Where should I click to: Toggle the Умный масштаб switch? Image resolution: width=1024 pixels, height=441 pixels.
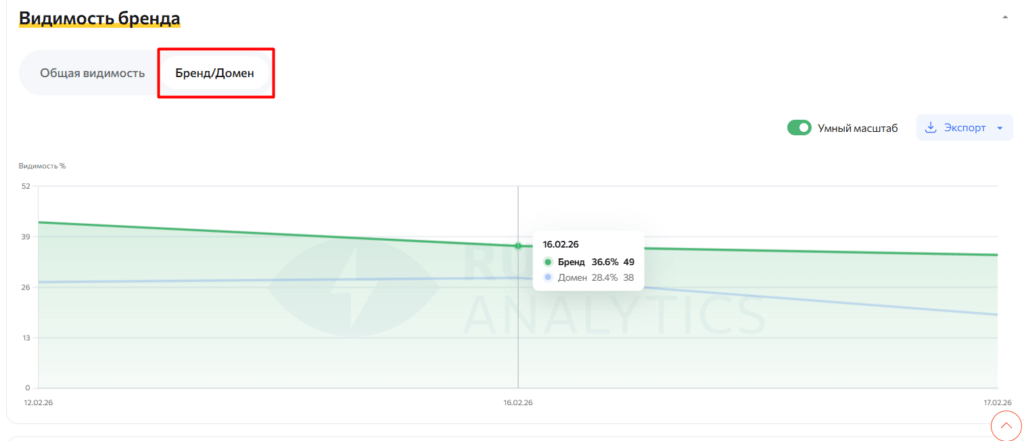(799, 128)
